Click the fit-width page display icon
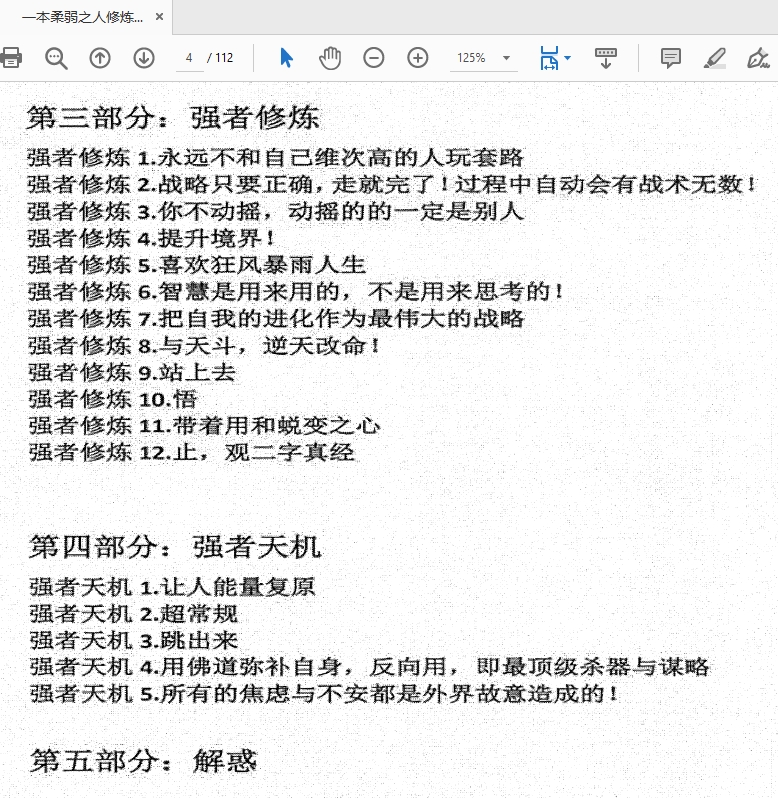Screen dimensions: 778x798 [x=549, y=58]
